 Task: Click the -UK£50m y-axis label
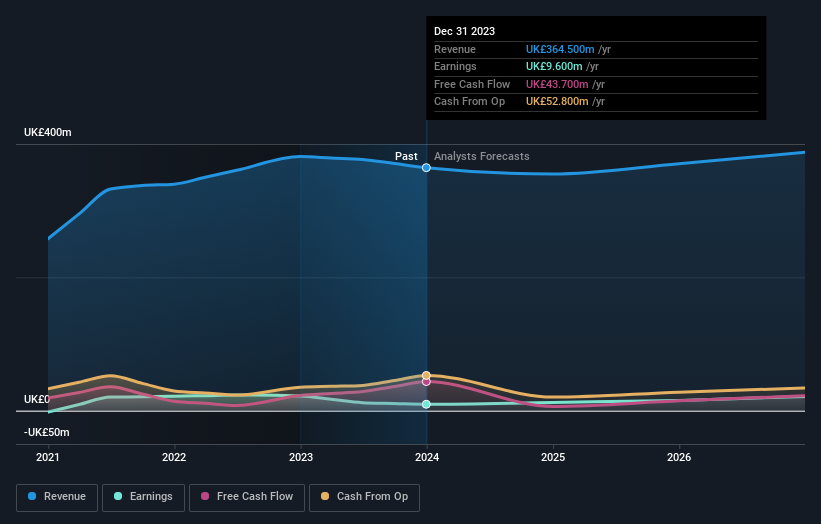pos(47,432)
